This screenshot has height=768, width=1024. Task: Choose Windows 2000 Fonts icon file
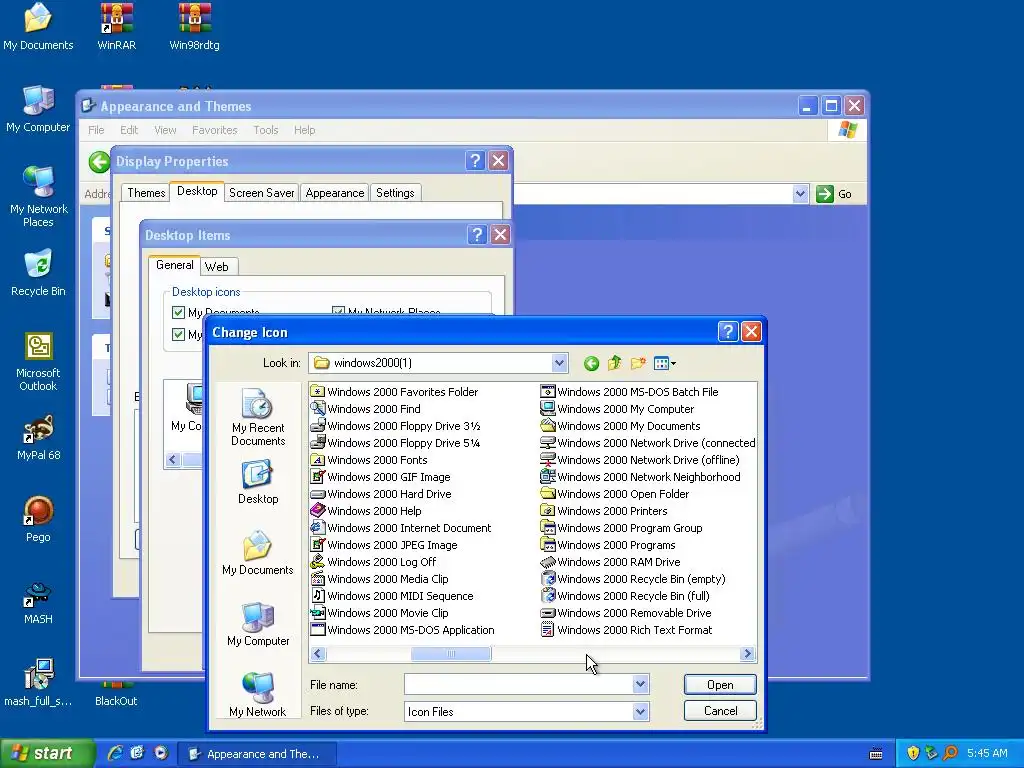(x=369, y=460)
